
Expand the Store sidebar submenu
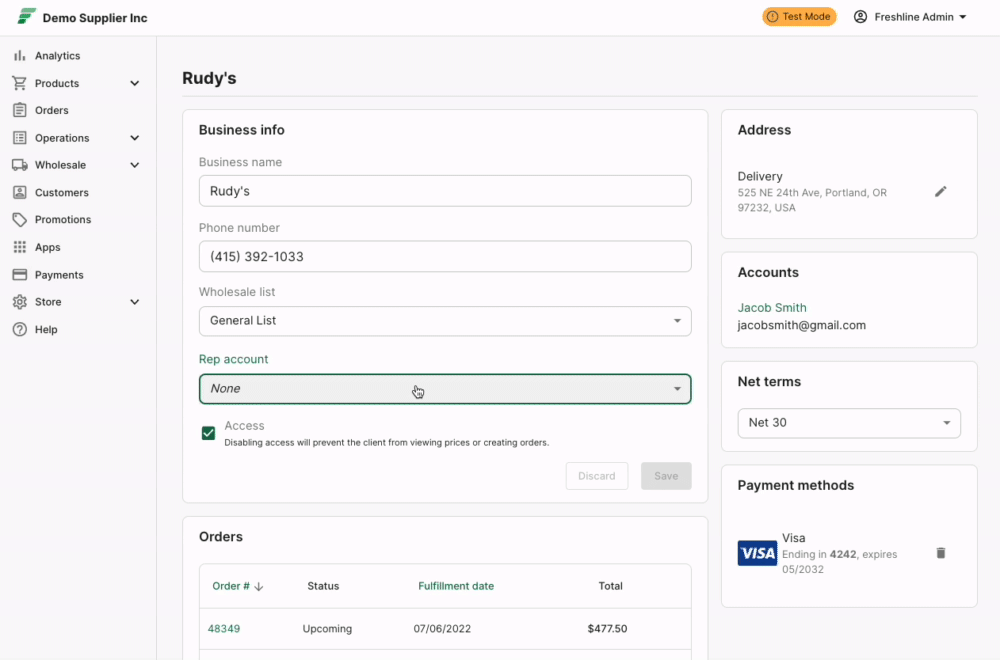tap(135, 302)
